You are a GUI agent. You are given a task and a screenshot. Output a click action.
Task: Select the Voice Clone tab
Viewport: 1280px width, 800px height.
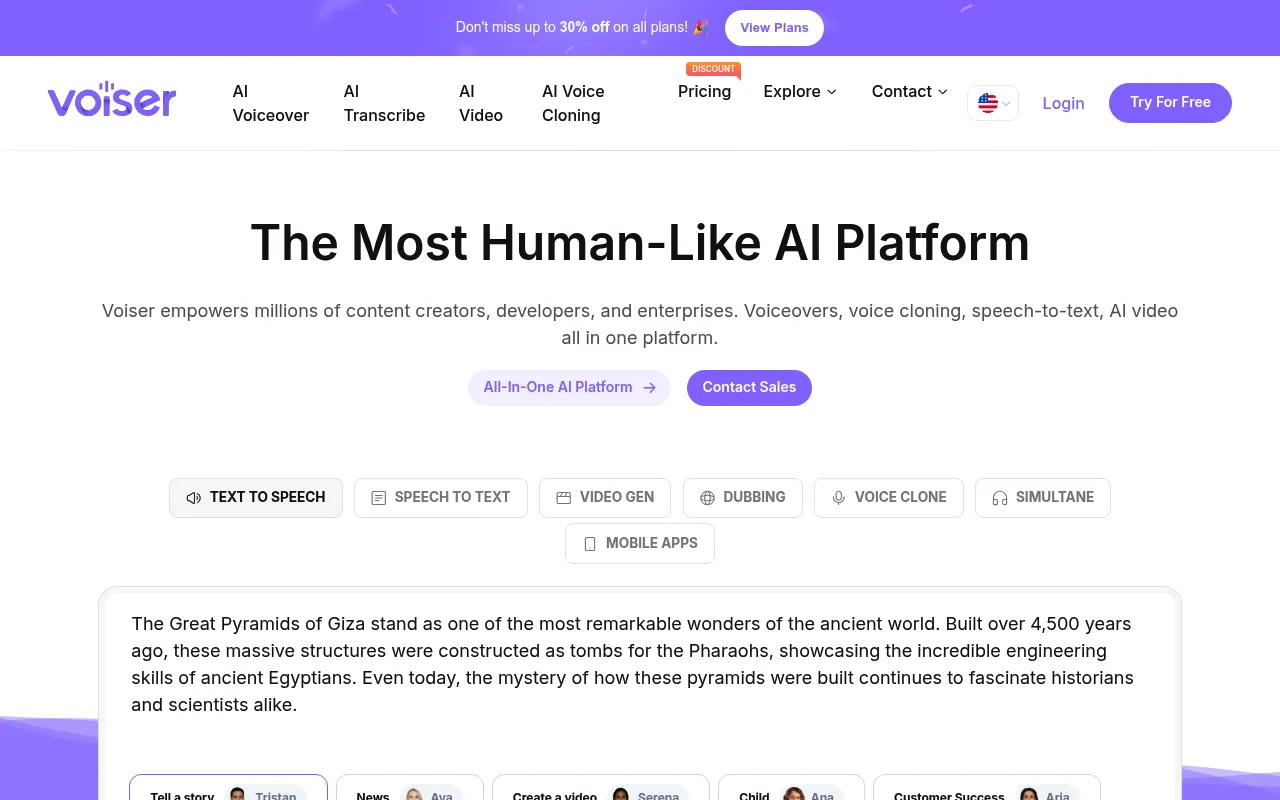pos(889,498)
